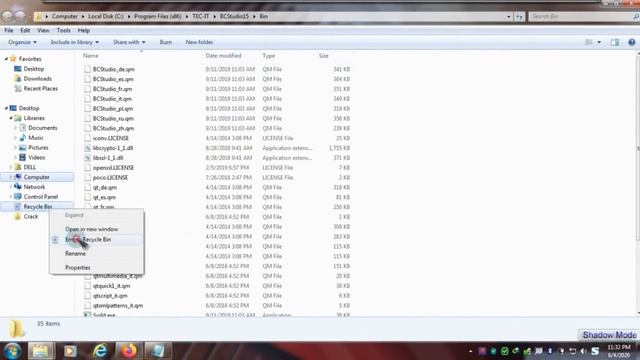This screenshot has height=360, width=640.
Task: Click the Back navigation button
Action: (7, 16)
